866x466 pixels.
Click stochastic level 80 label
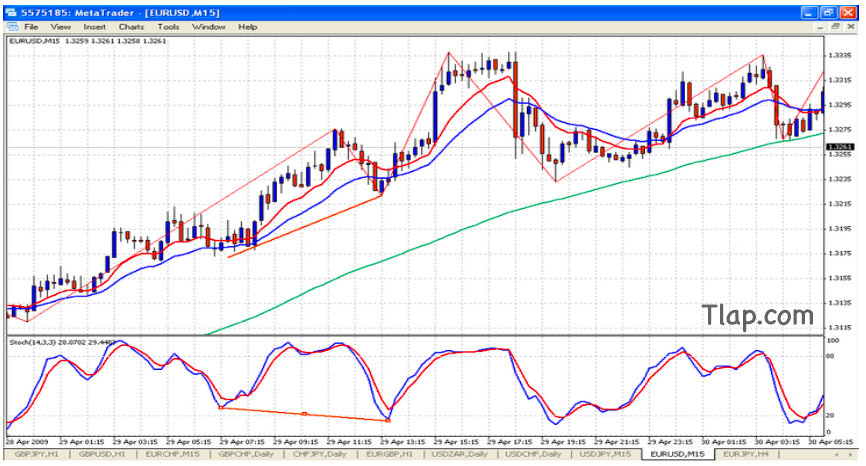click(830, 356)
